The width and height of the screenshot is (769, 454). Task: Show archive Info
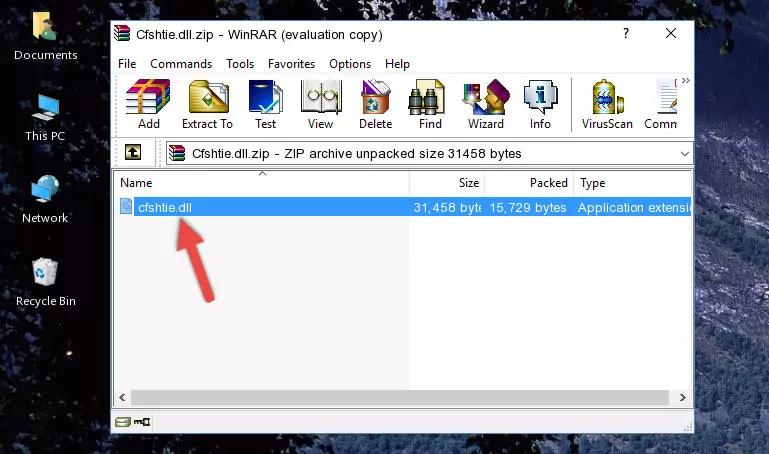click(540, 104)
